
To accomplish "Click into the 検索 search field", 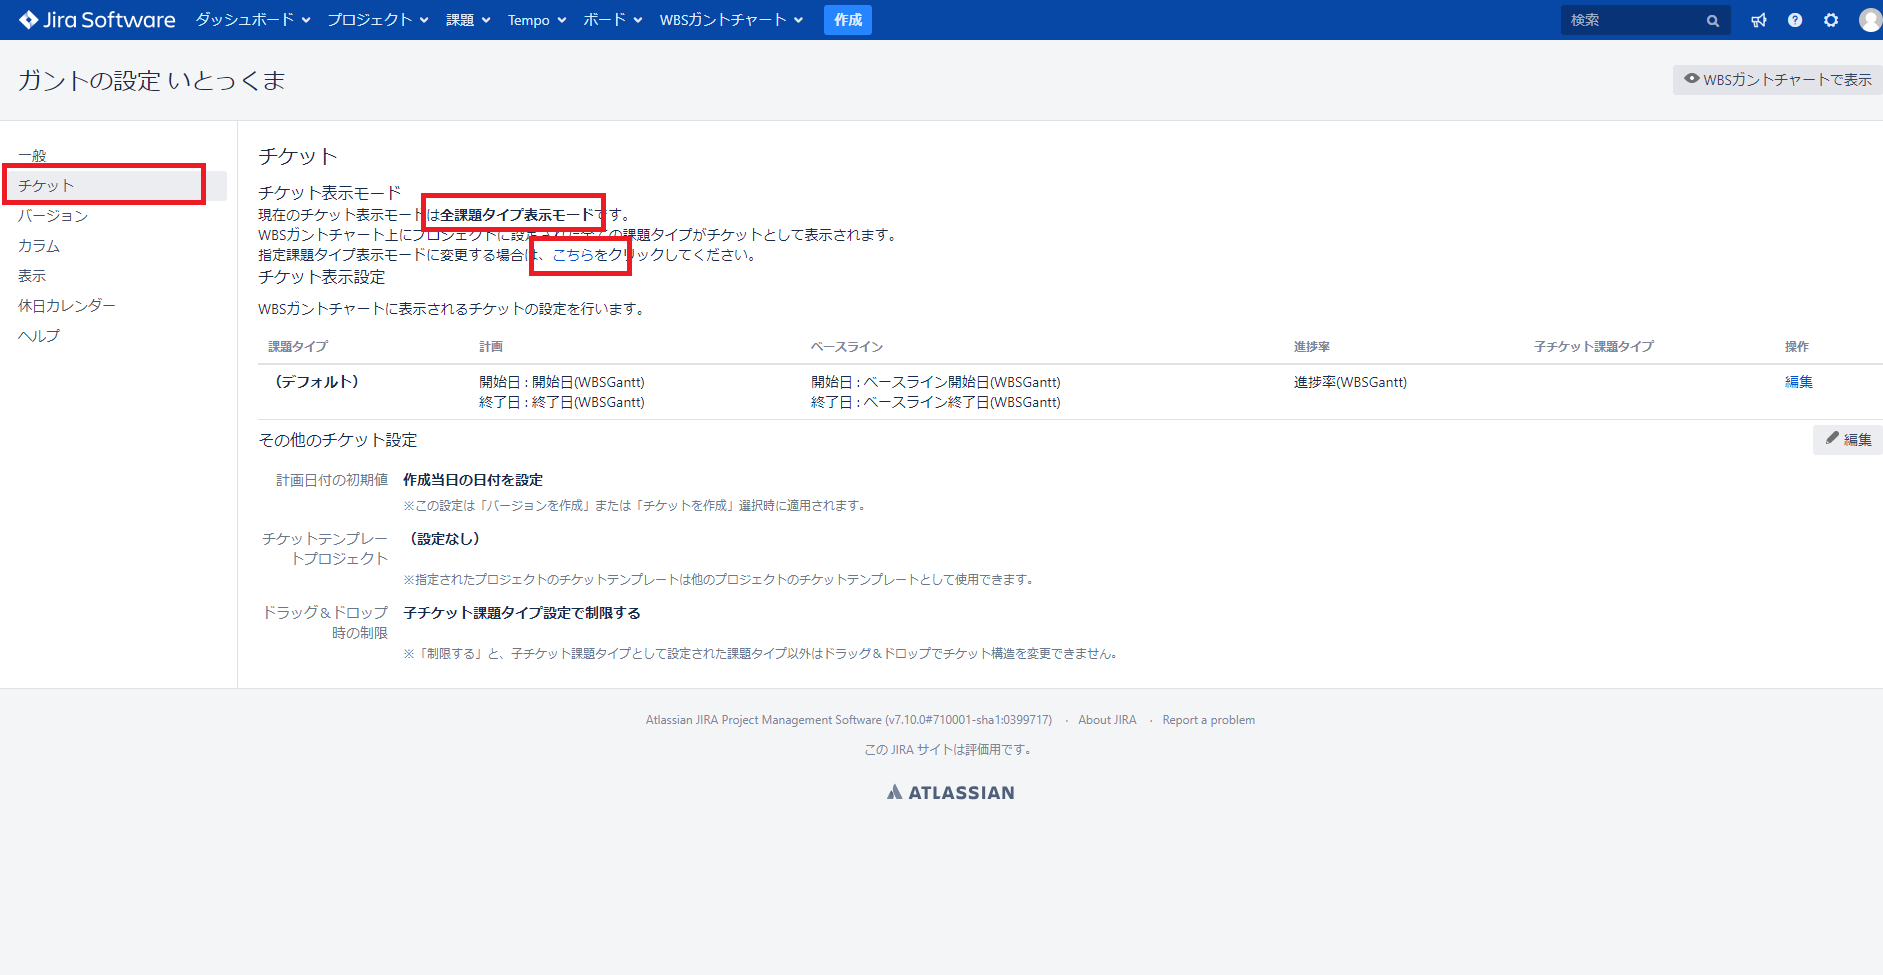I will [x=1632, y=20].
